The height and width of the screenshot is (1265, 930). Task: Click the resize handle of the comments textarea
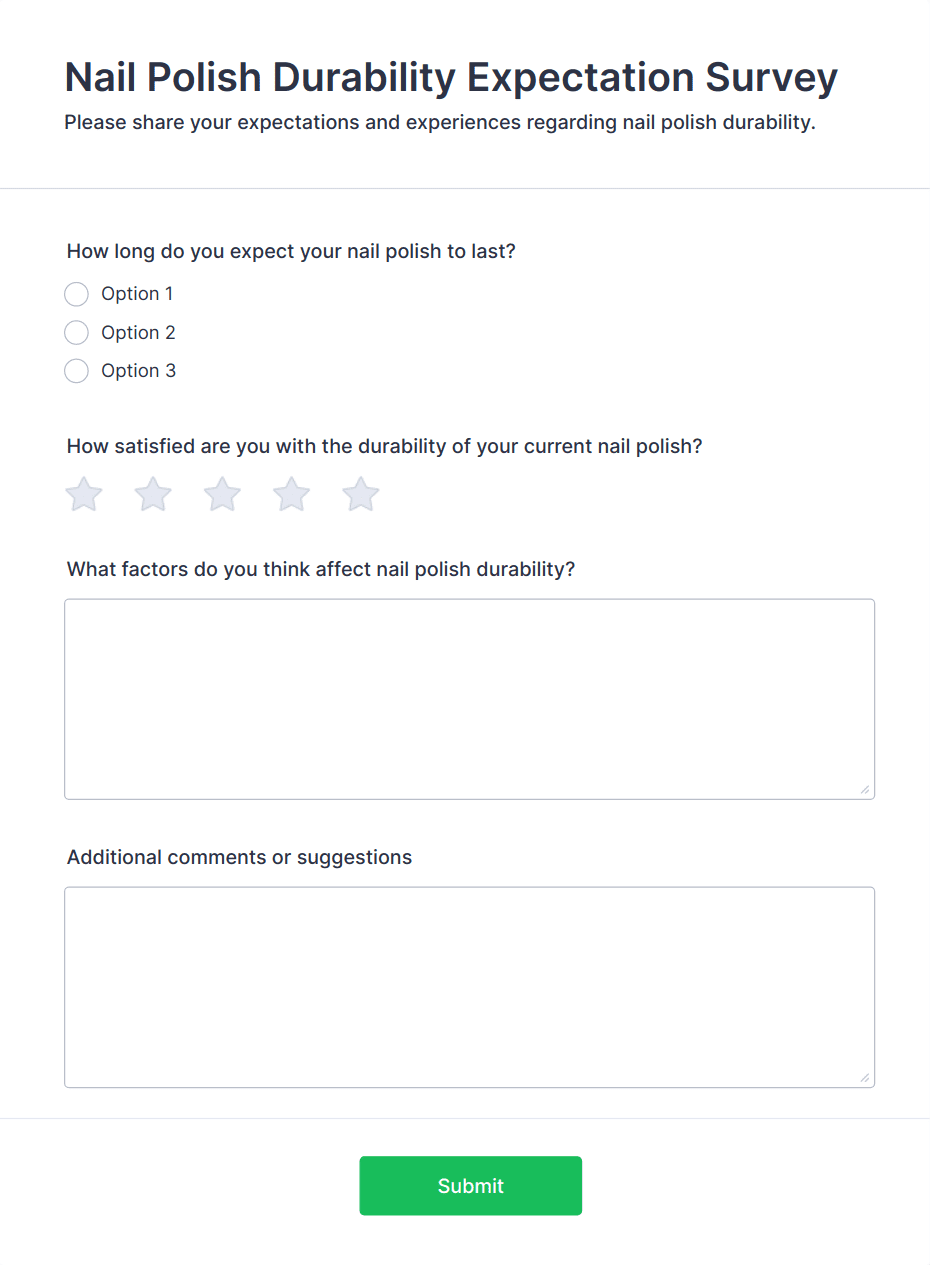[x=865, y=1078]
